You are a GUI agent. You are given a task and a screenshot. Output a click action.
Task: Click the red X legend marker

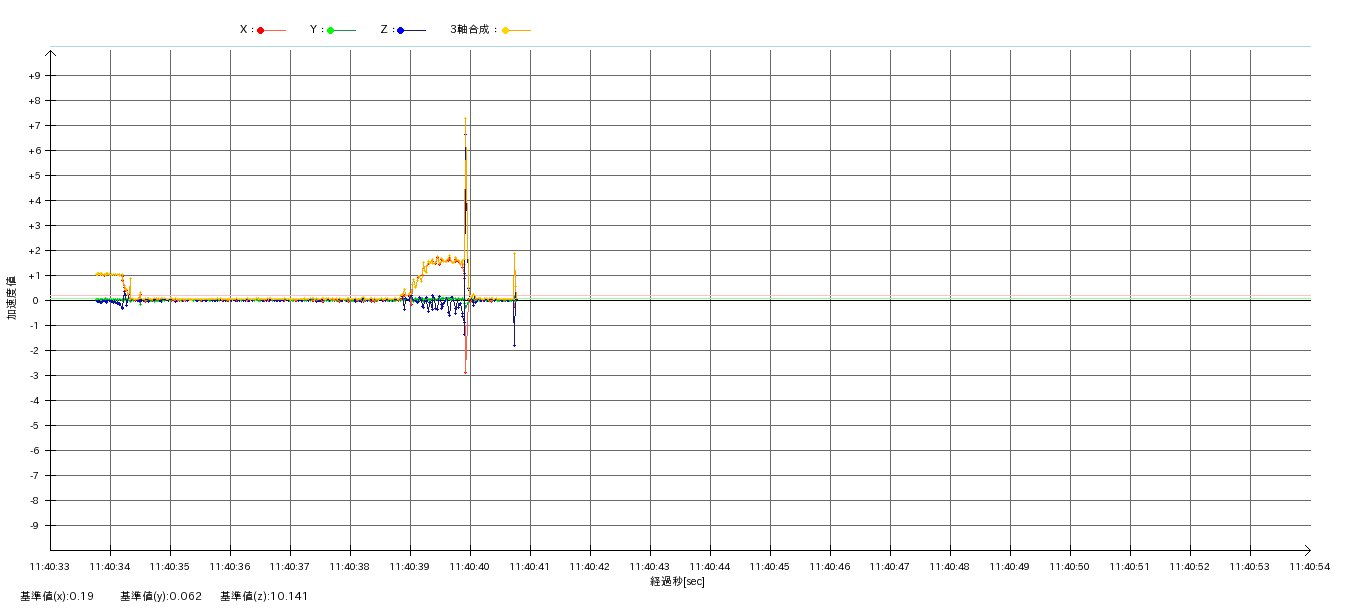click(x=261, y=30)
